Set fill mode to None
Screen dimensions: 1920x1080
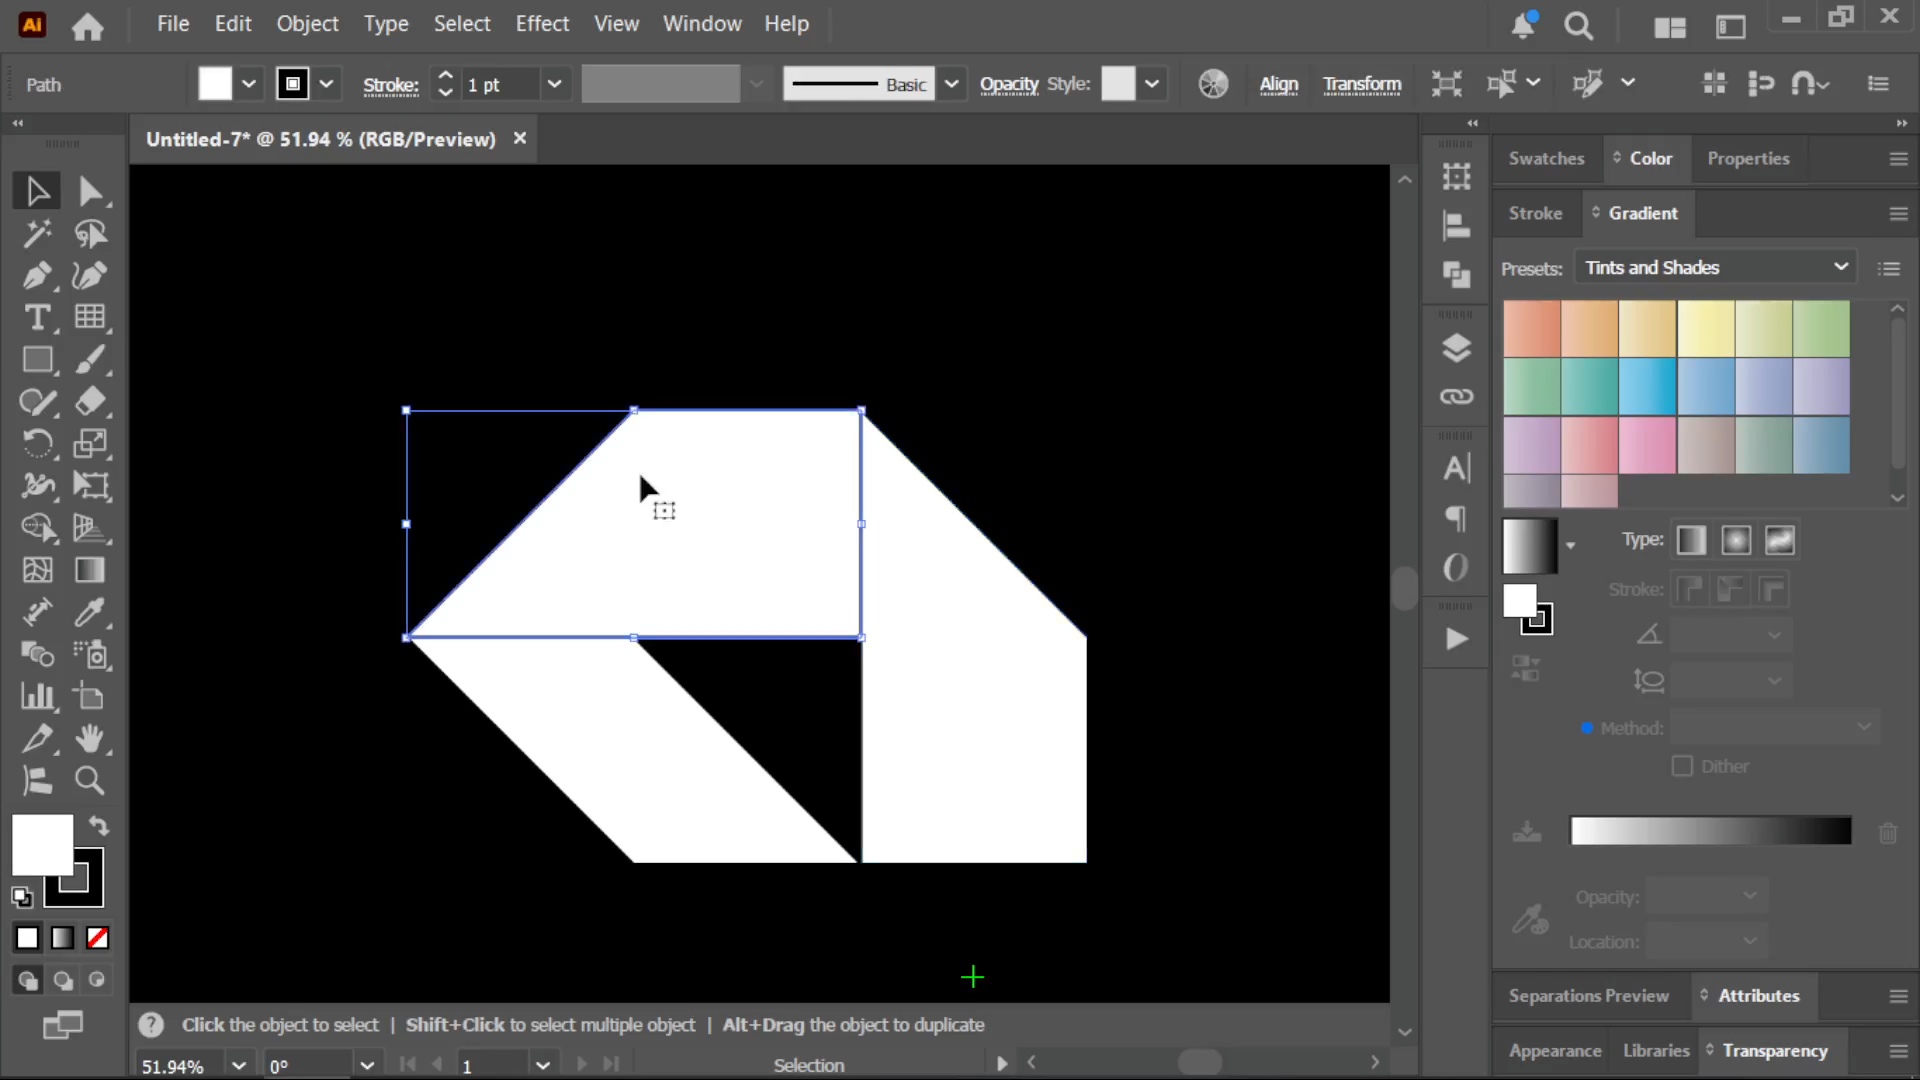tap(97, 938)
